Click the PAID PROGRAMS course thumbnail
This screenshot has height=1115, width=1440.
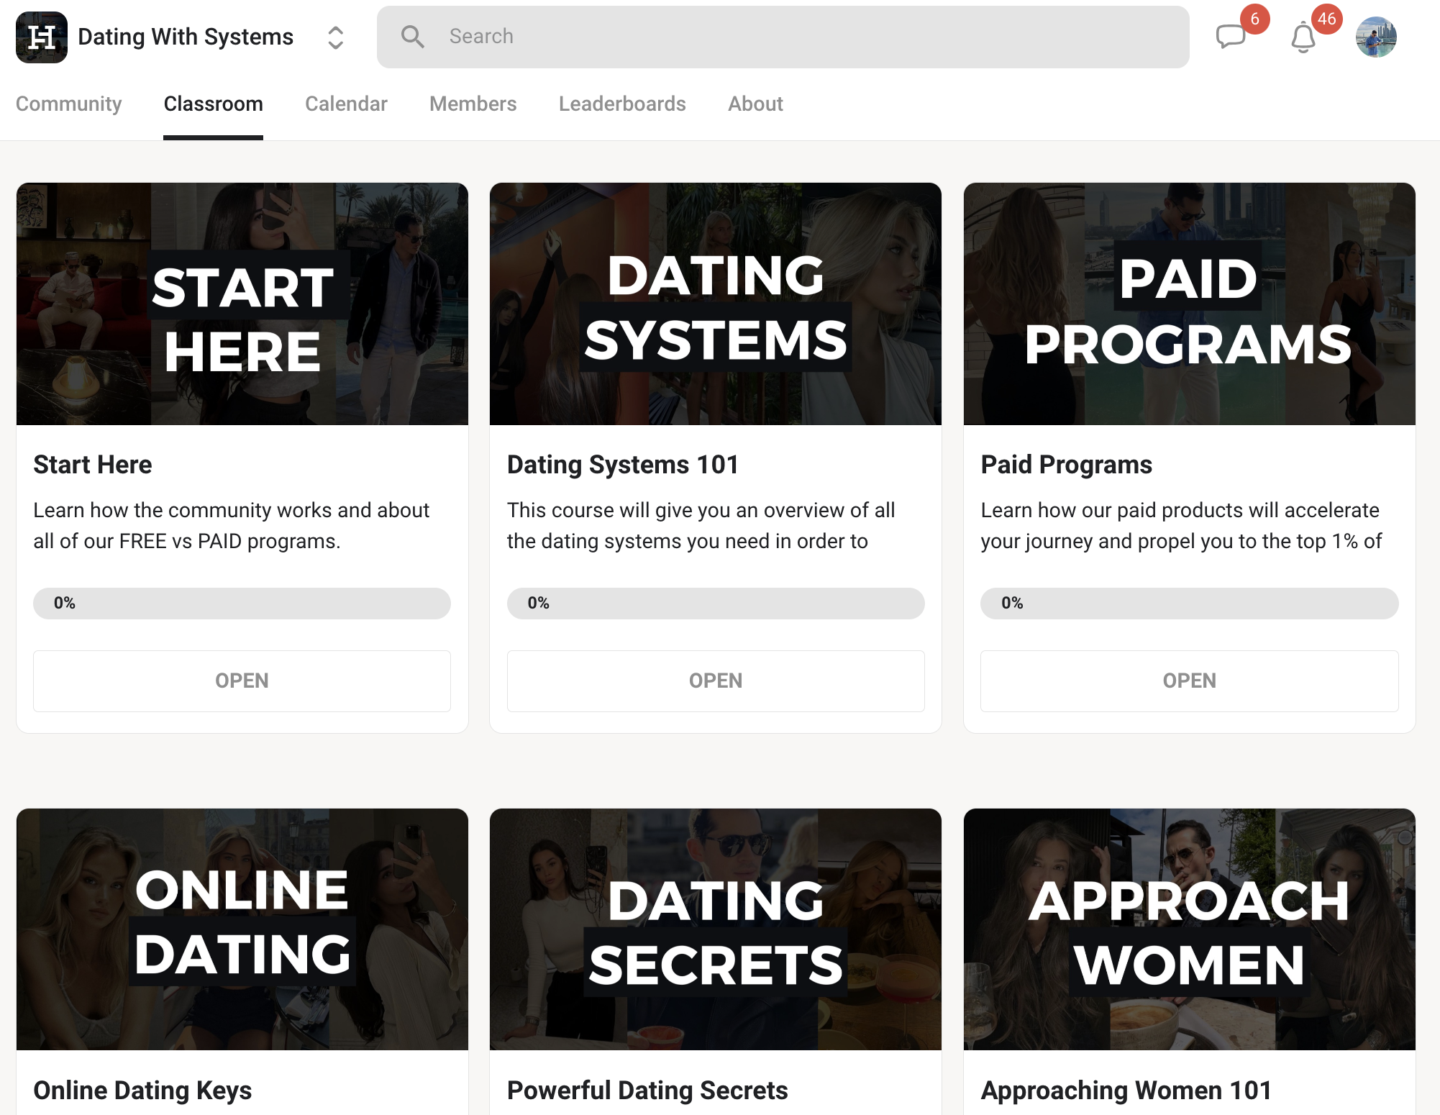coord(1189,304)
